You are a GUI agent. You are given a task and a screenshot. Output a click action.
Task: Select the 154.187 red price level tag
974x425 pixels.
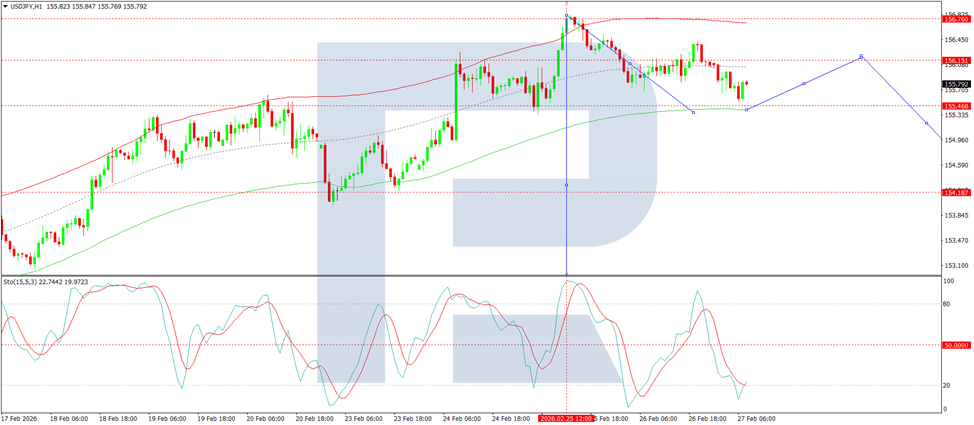click(x=956, y=192)
